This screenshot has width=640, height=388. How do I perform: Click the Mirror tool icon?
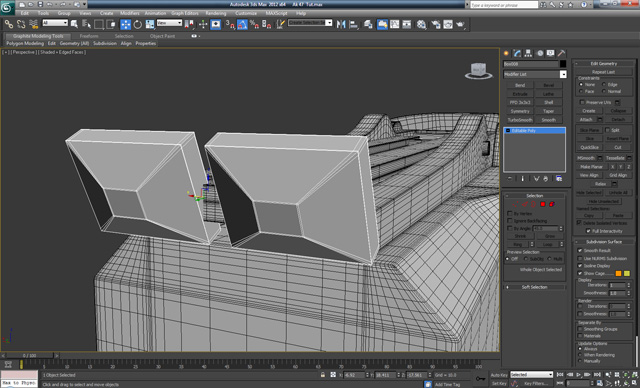(341, 24)
